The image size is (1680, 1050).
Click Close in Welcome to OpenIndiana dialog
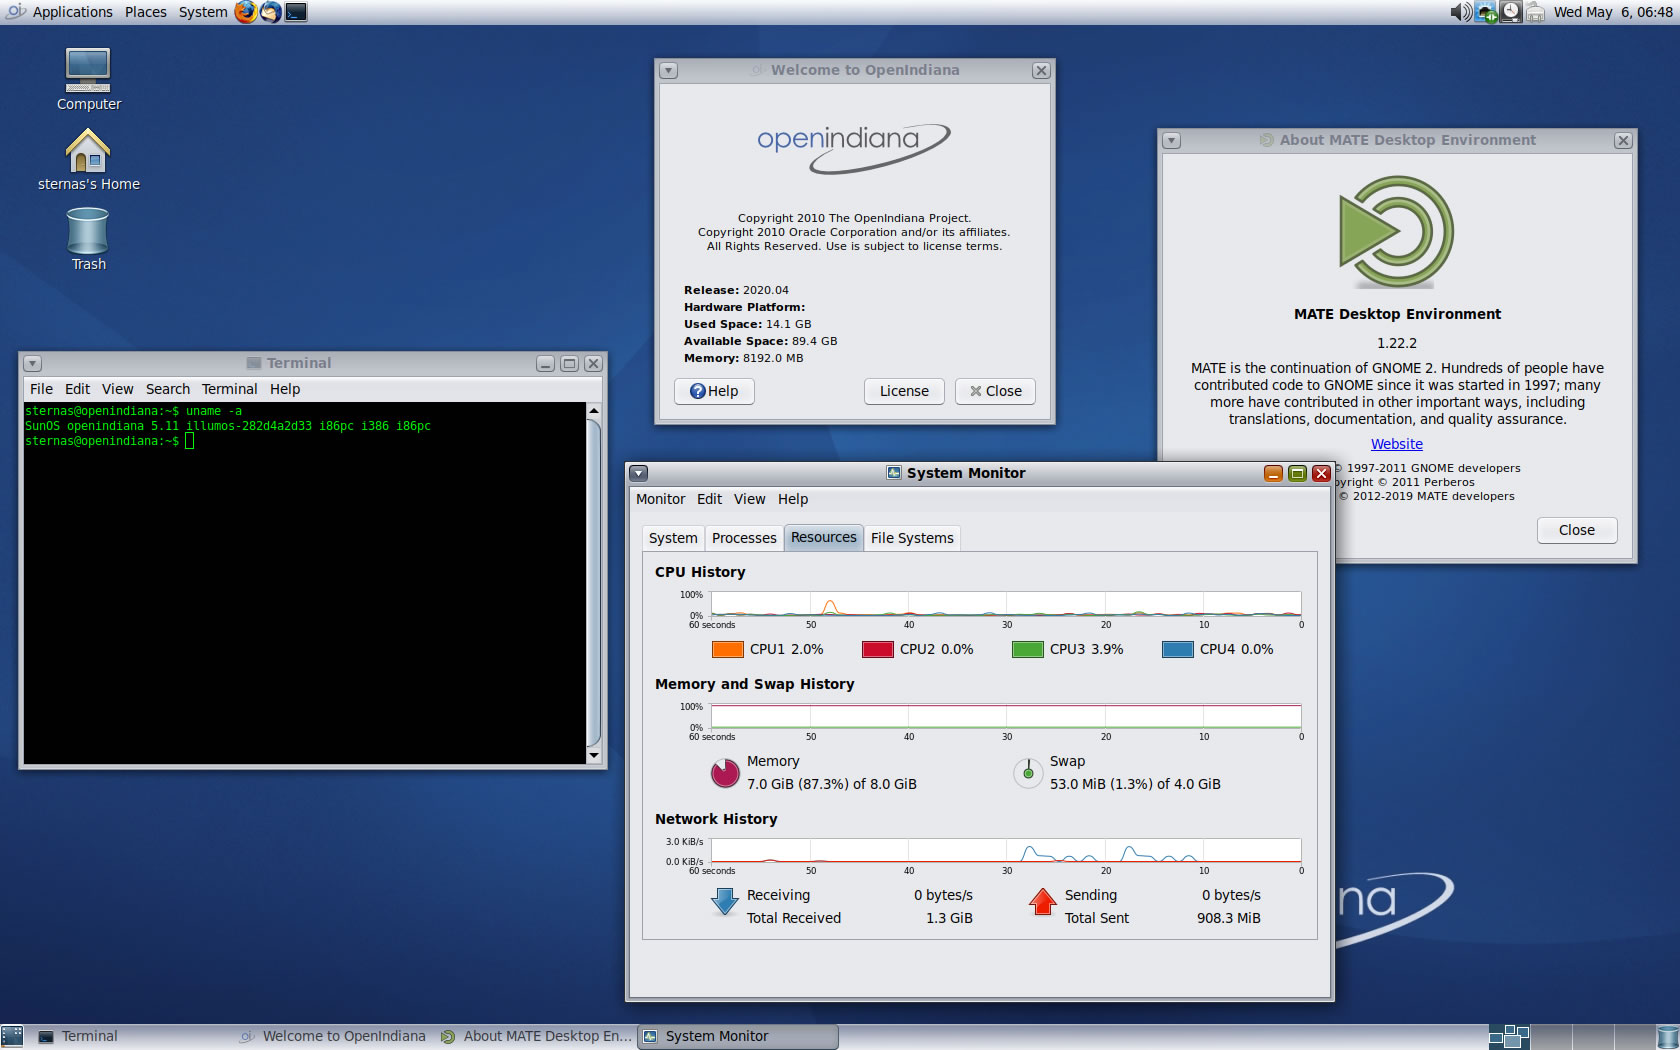(x=995, y=391)
